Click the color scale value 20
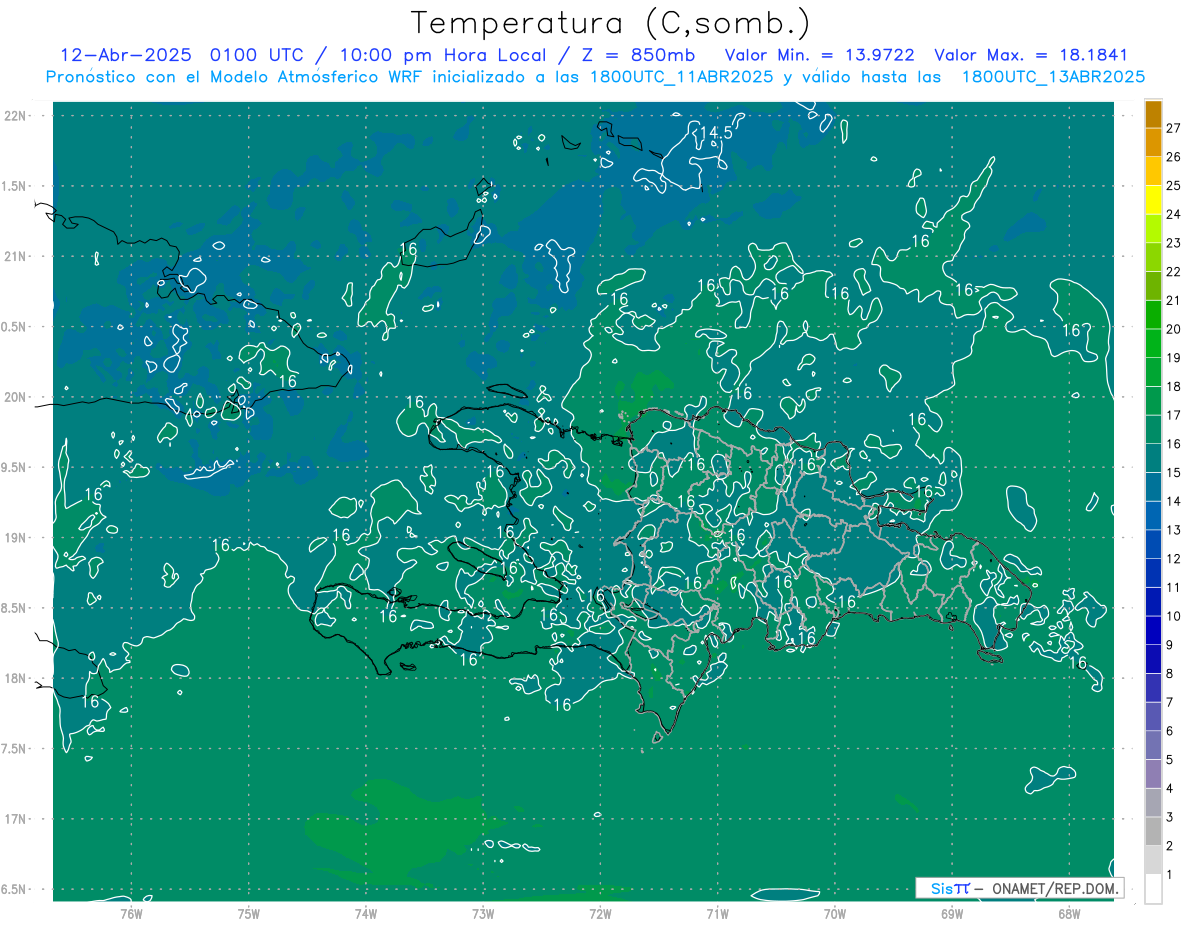1200x927 pixels. click(x=1174, y=329)
